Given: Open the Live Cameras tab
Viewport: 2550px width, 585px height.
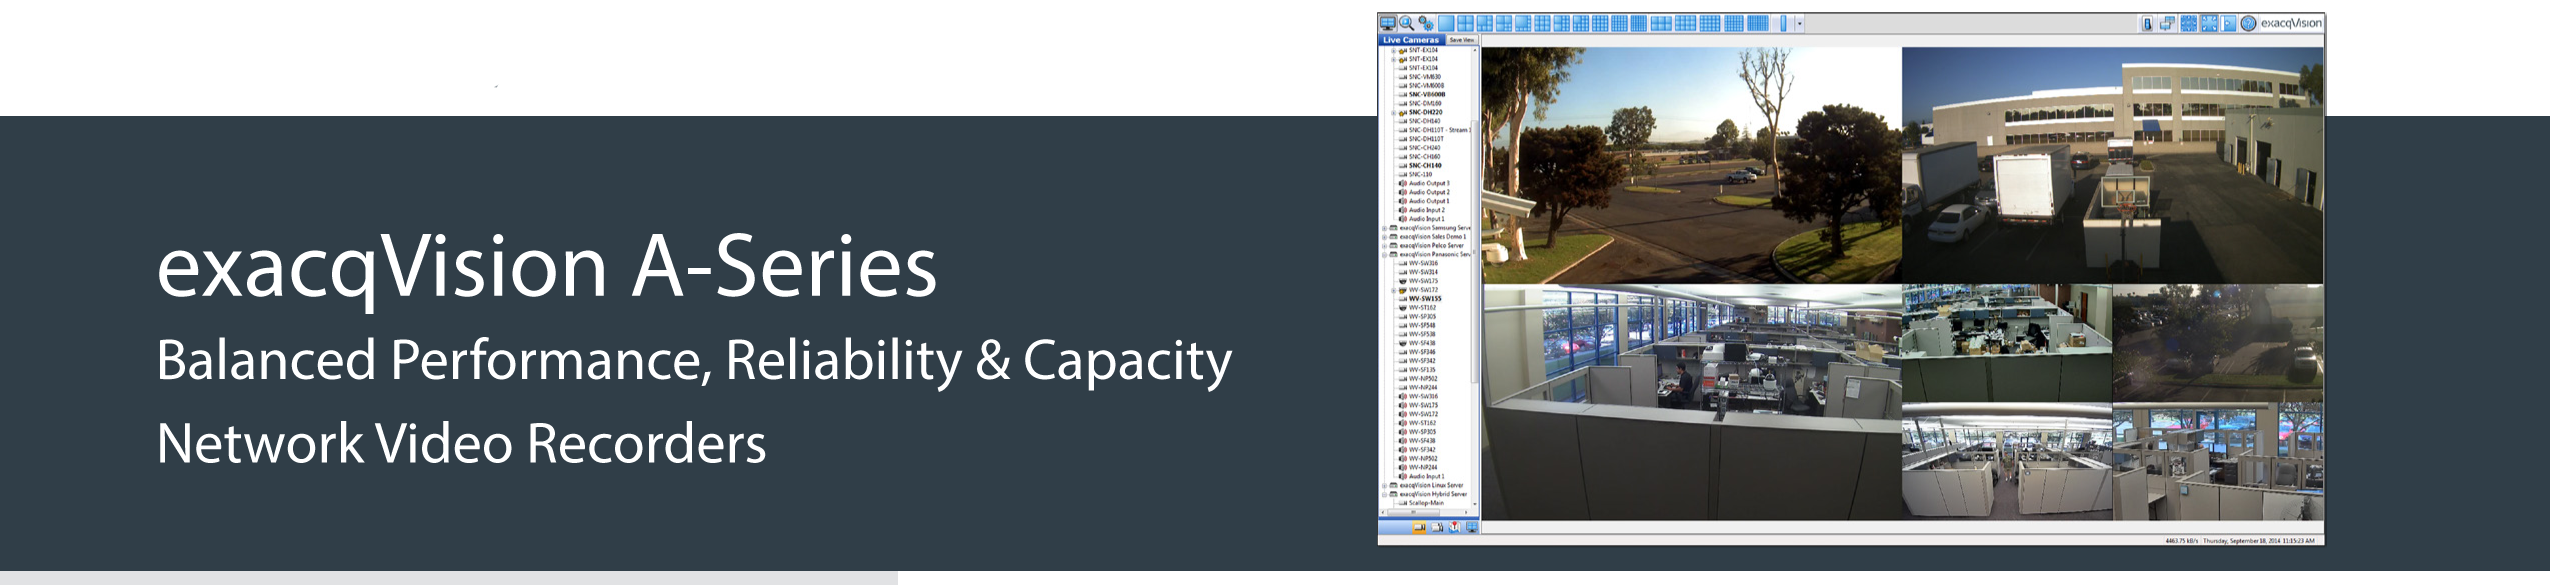Looking at the screenshot, I should (1411, 40).
